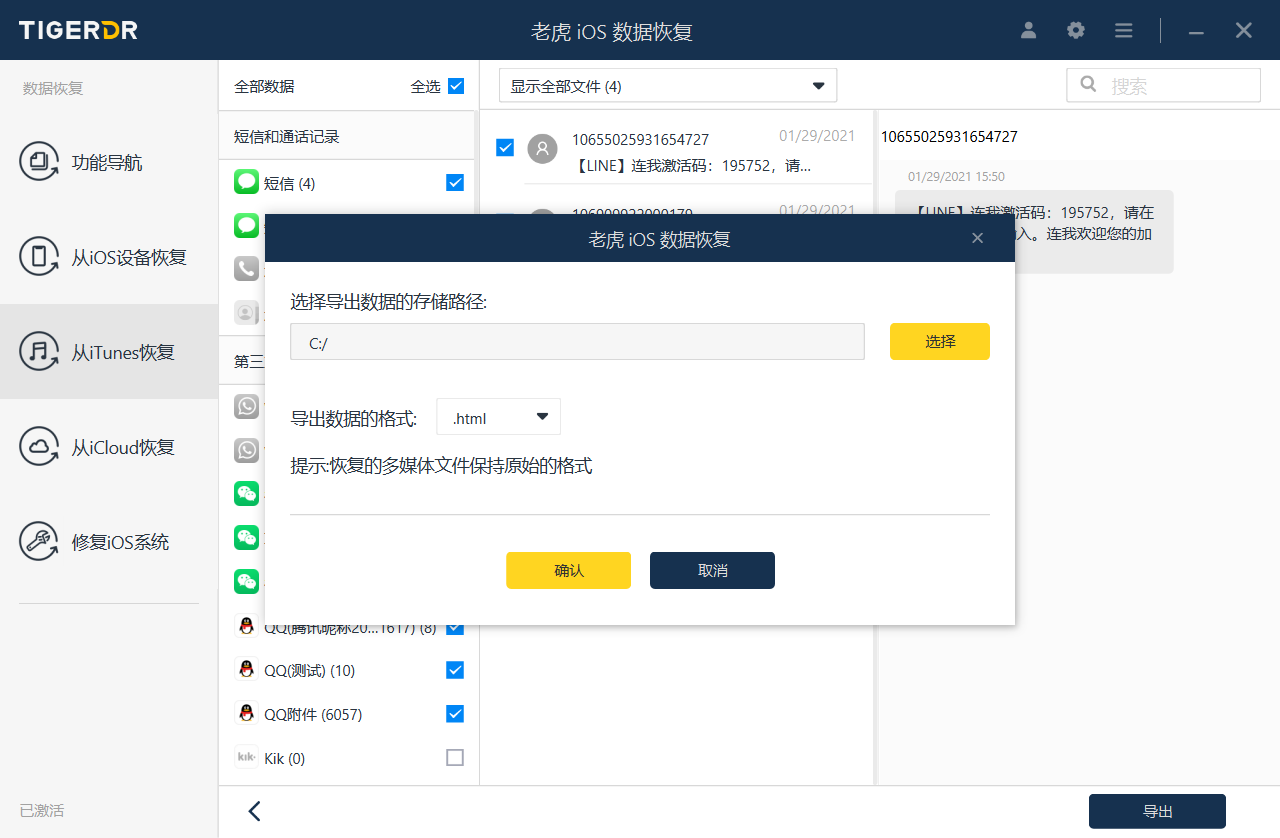
Task: Click the Kik app icon
Action: [246, 758]
